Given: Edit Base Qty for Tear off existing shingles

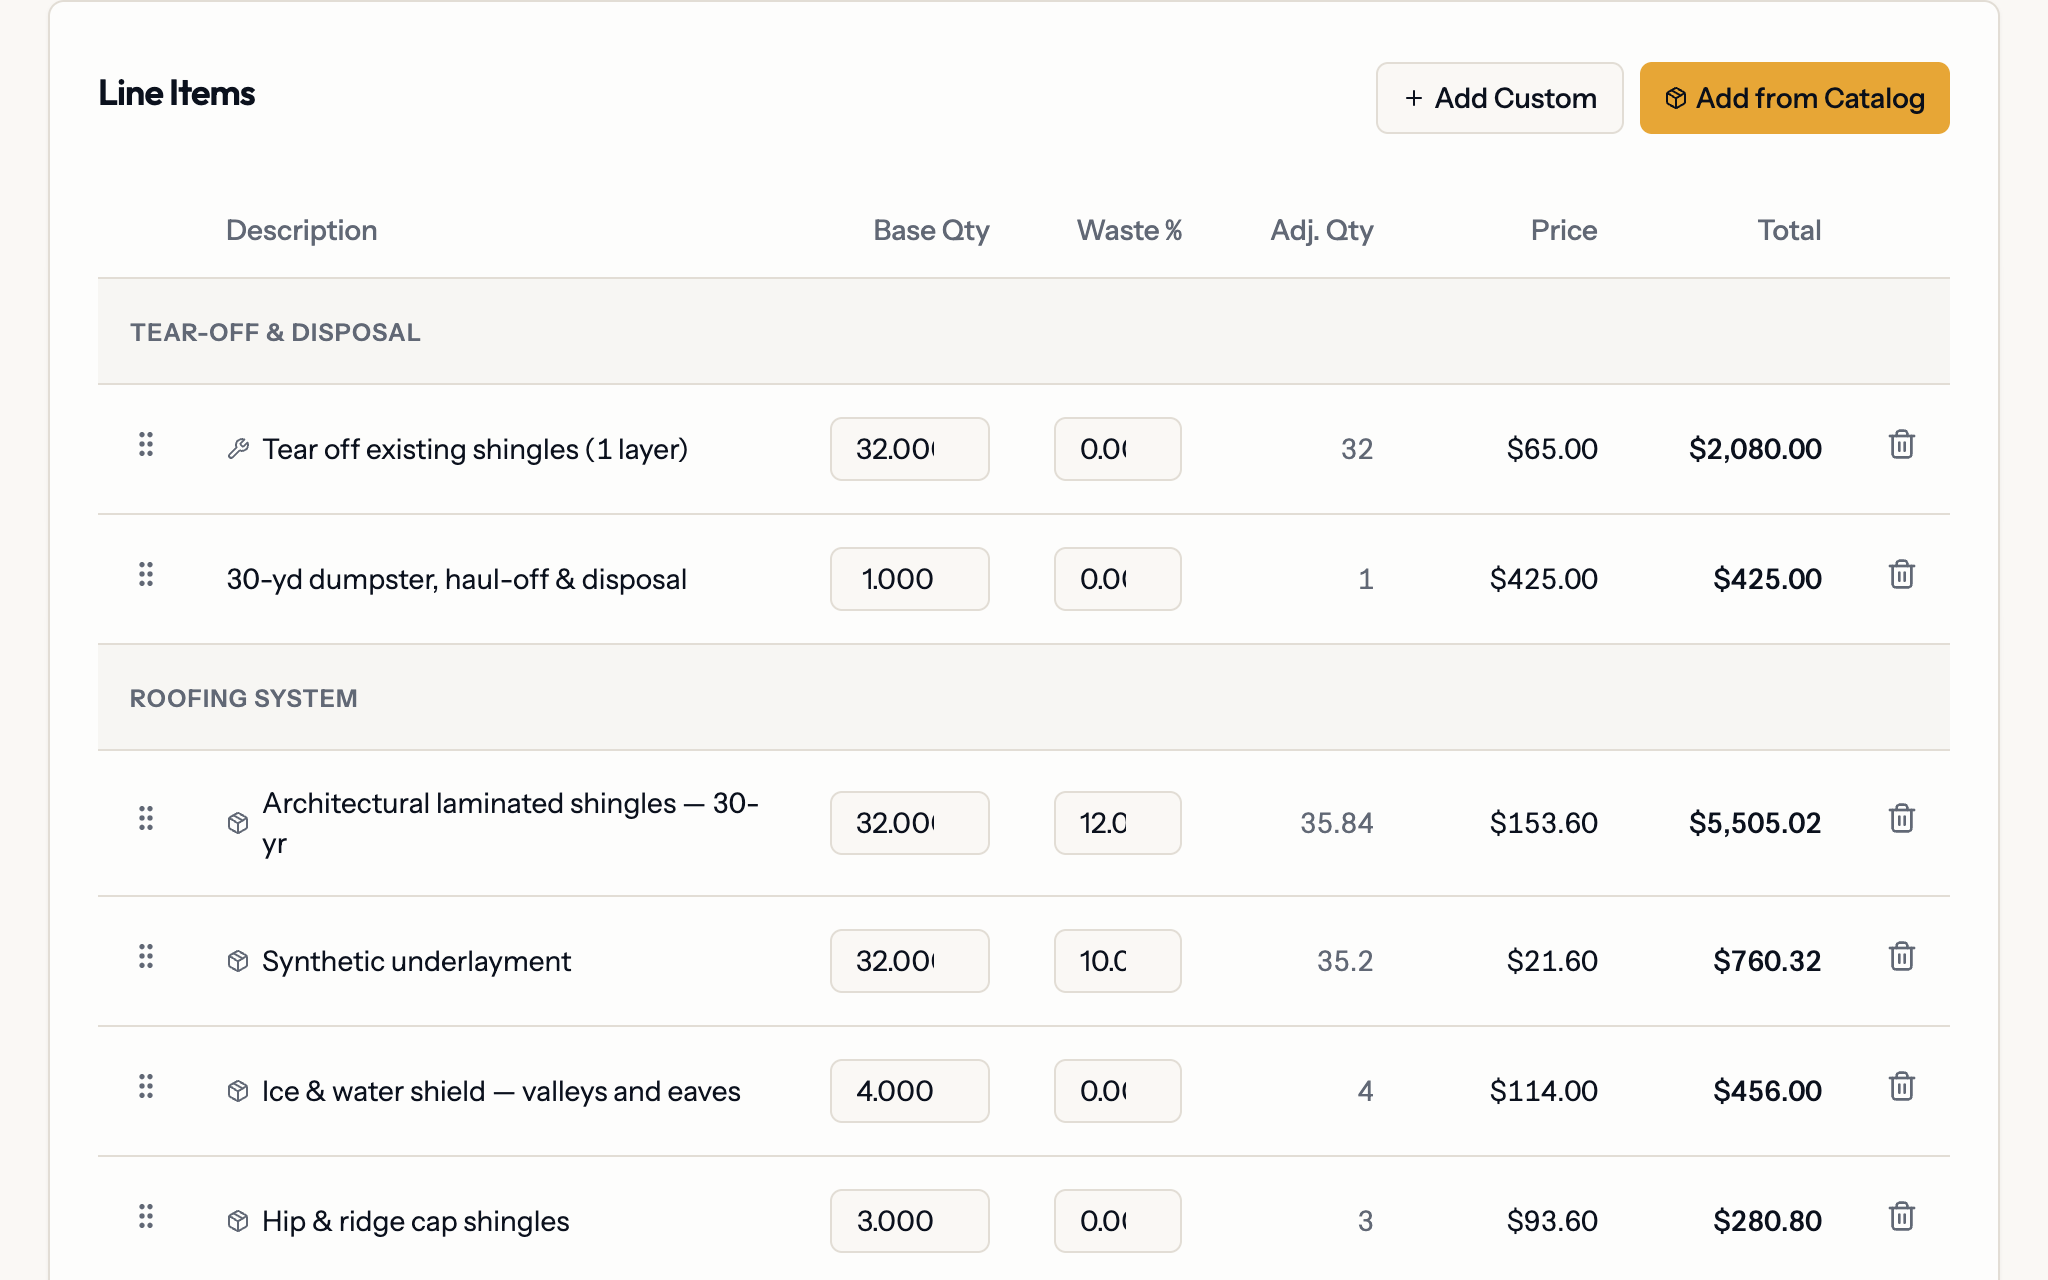Looking at the screenshot, I should (910, 449).
